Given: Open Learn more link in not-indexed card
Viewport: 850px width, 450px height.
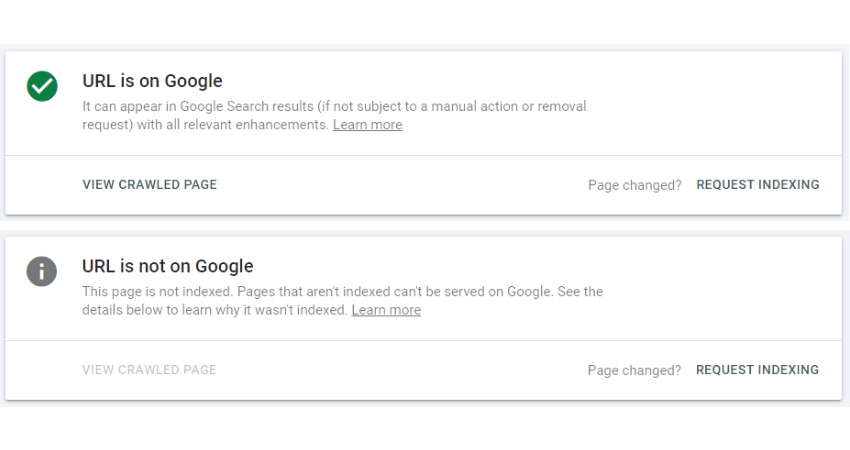Looking at the screenshot, I should pos(386,310).
